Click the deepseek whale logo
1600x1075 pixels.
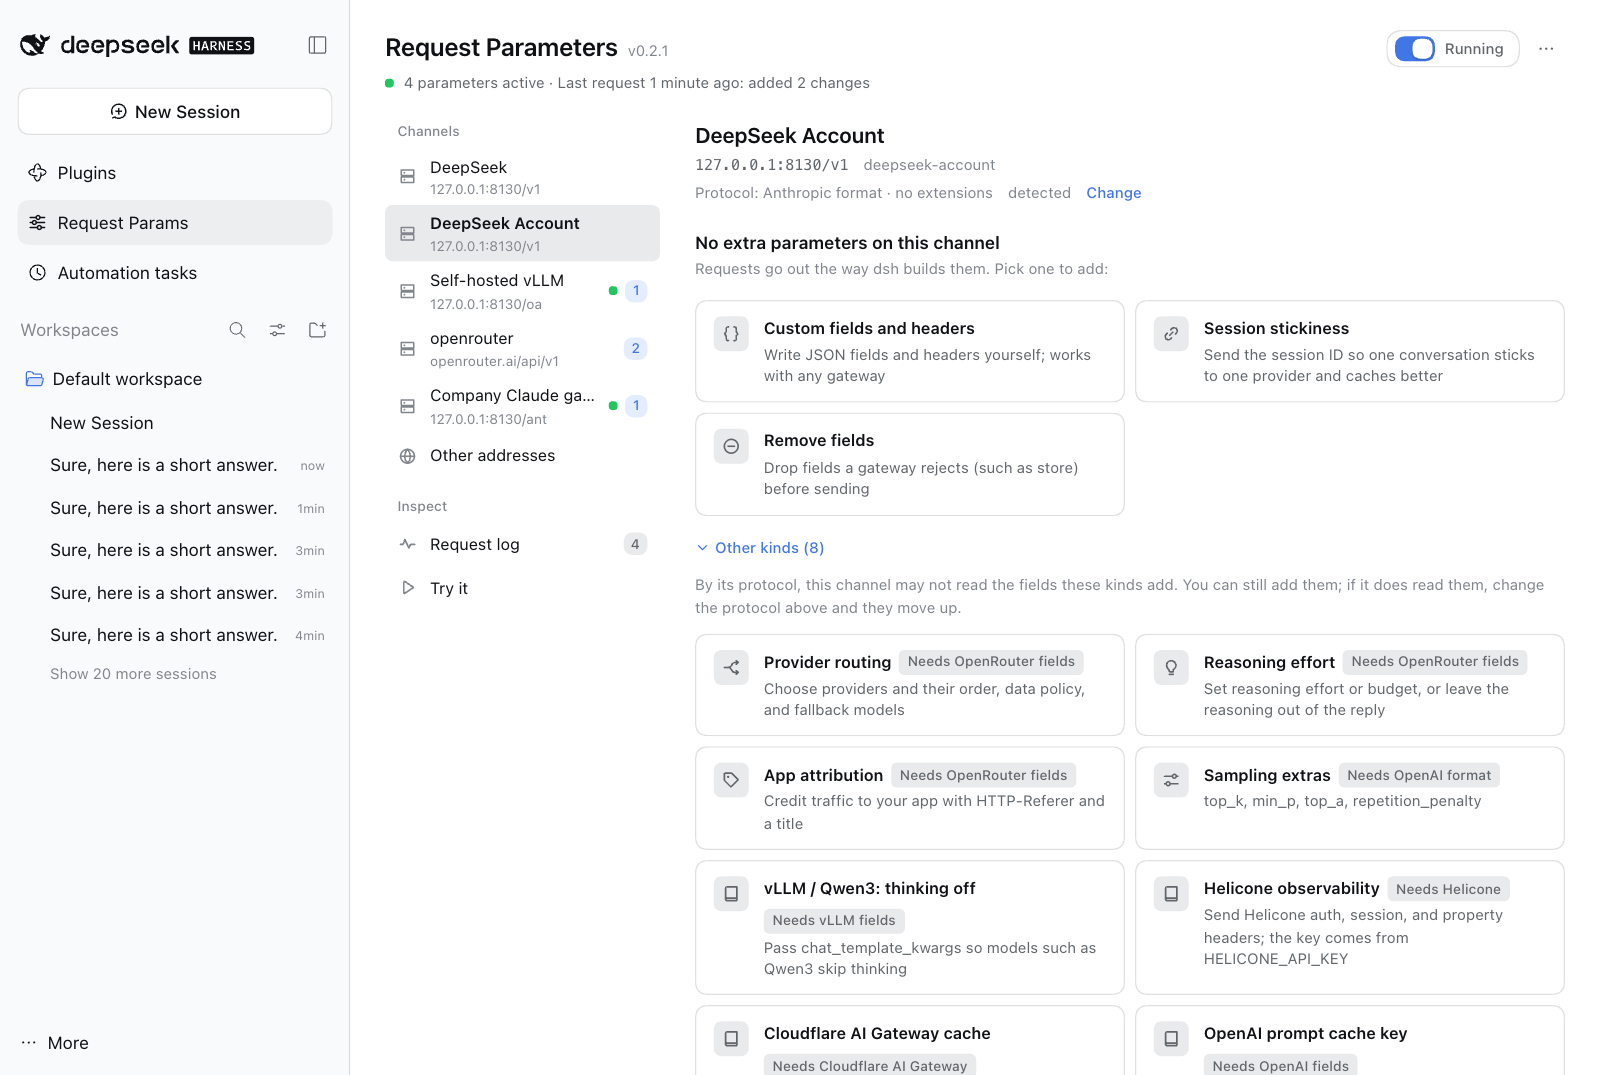(x=35, y=45)
